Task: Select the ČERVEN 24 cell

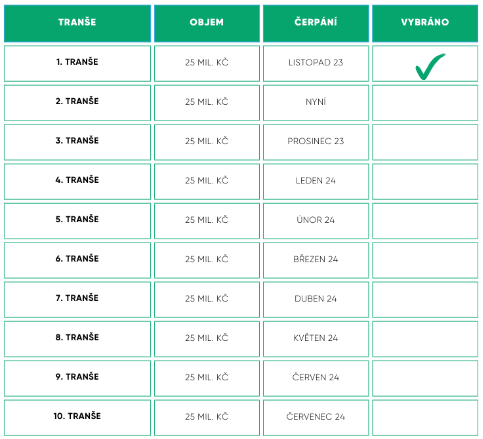Action: click(316, 378)
